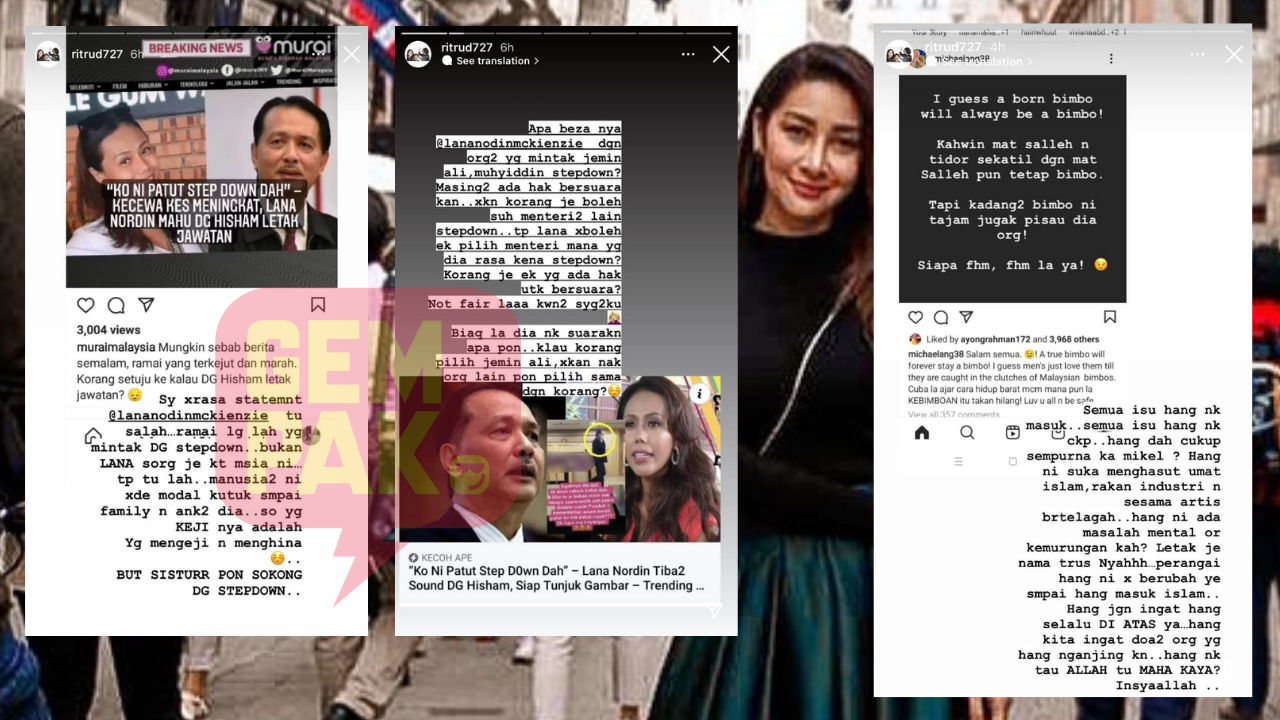Open comments on the muraimalaysia post

point(116,305)
